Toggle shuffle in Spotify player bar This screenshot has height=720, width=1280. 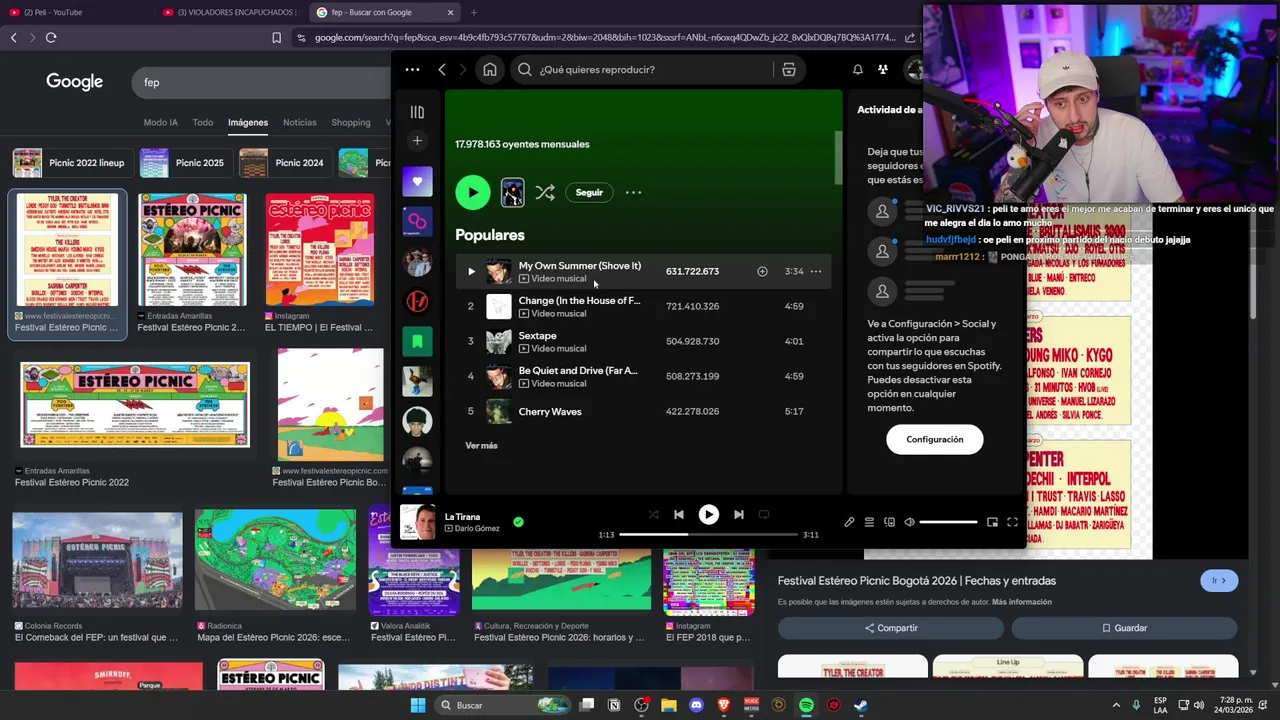pos(653,514)
